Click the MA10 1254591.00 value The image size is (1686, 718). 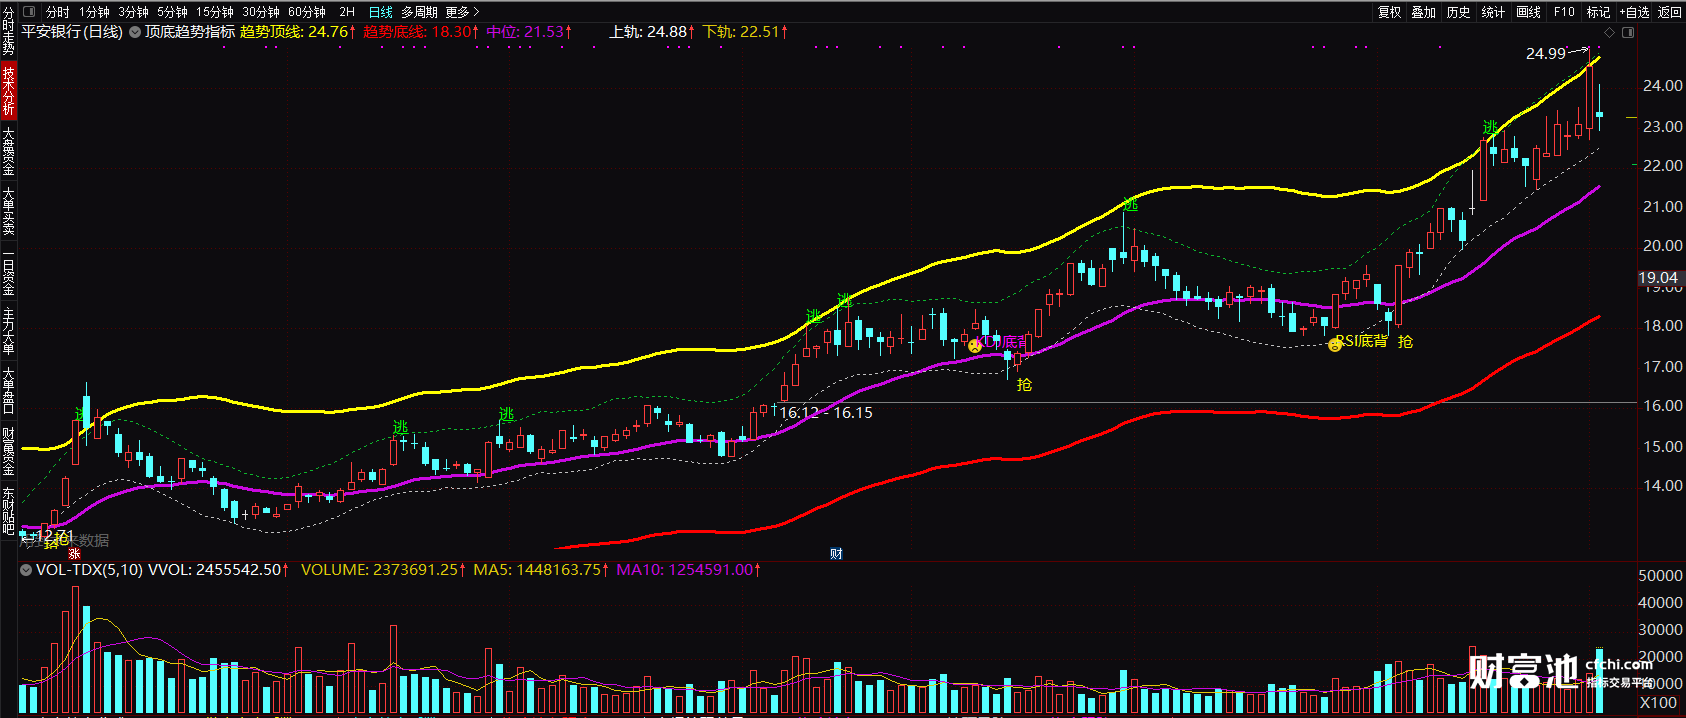click(689, 570)
